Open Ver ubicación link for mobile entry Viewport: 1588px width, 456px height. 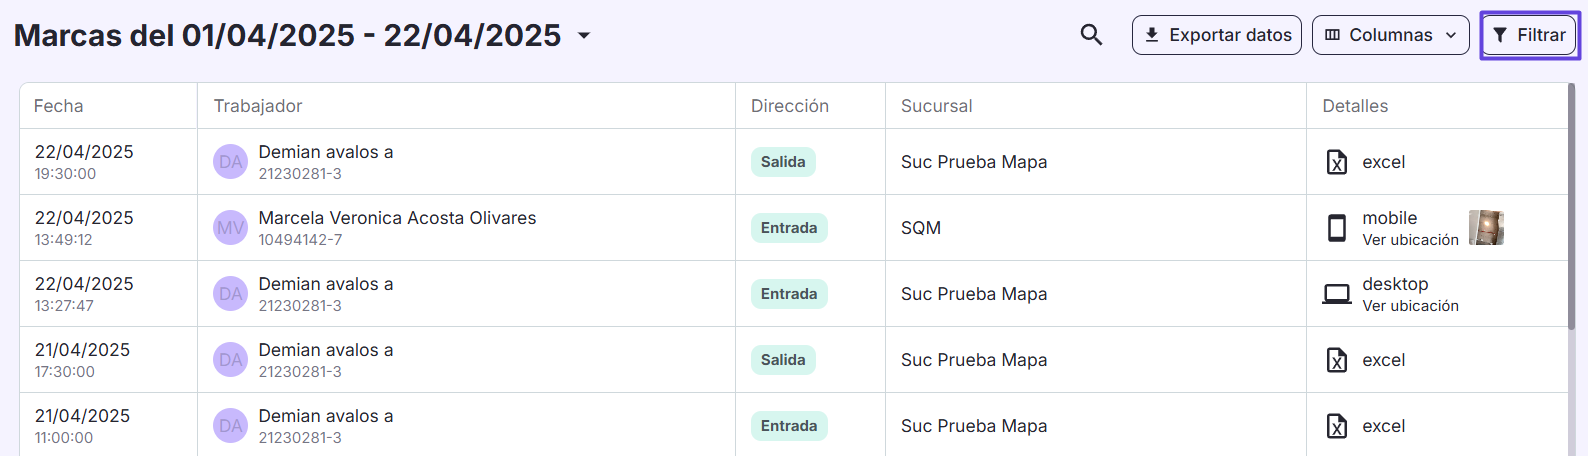coord(1410,240)
